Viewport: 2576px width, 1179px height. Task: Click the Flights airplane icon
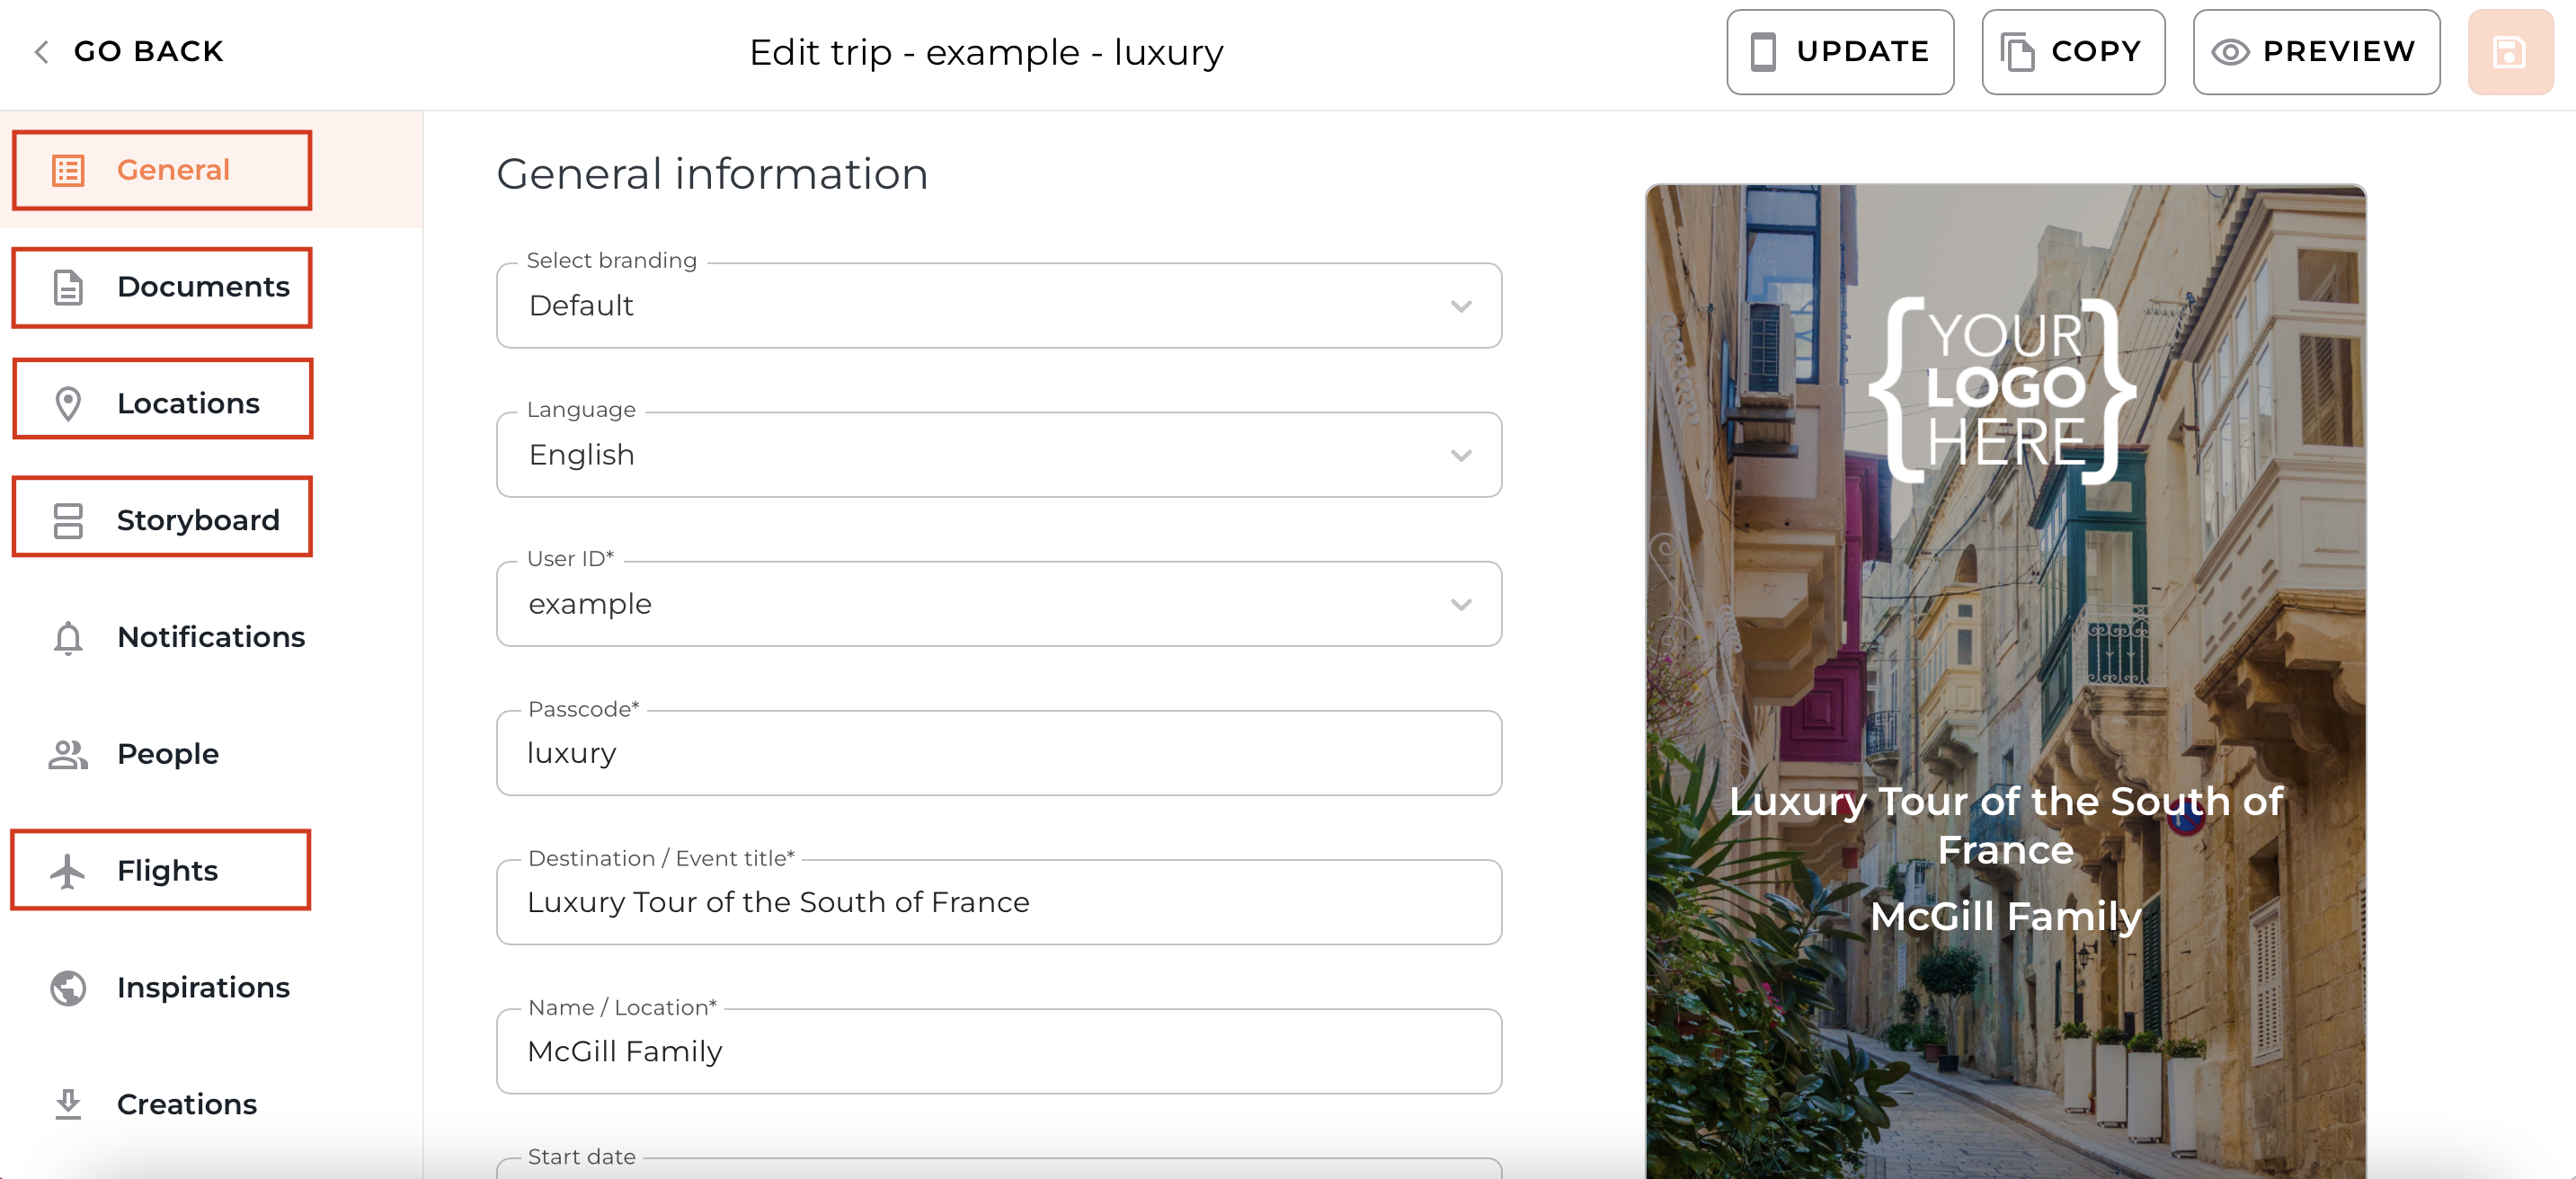coord(68,871)
